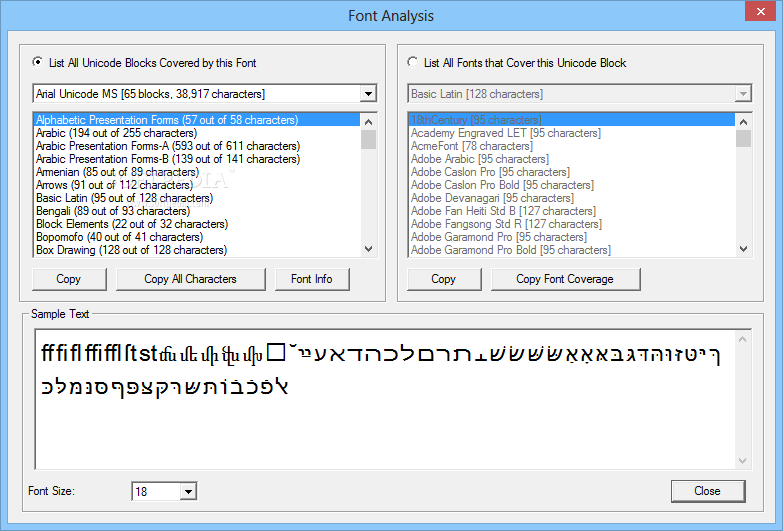783x531 pixels.
Task: Select Armenian (85 out of 89 characters)
Action: click(x=197, y=172)
